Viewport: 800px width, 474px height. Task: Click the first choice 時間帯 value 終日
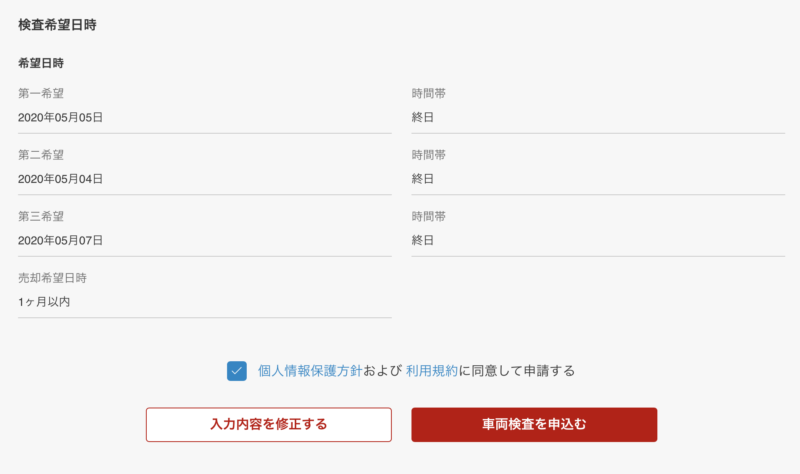point(423,117)
